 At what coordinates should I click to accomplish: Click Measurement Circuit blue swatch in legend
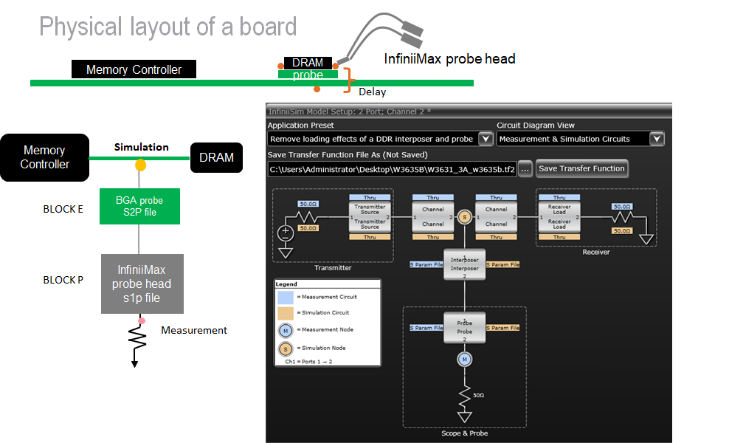point(285,297)
